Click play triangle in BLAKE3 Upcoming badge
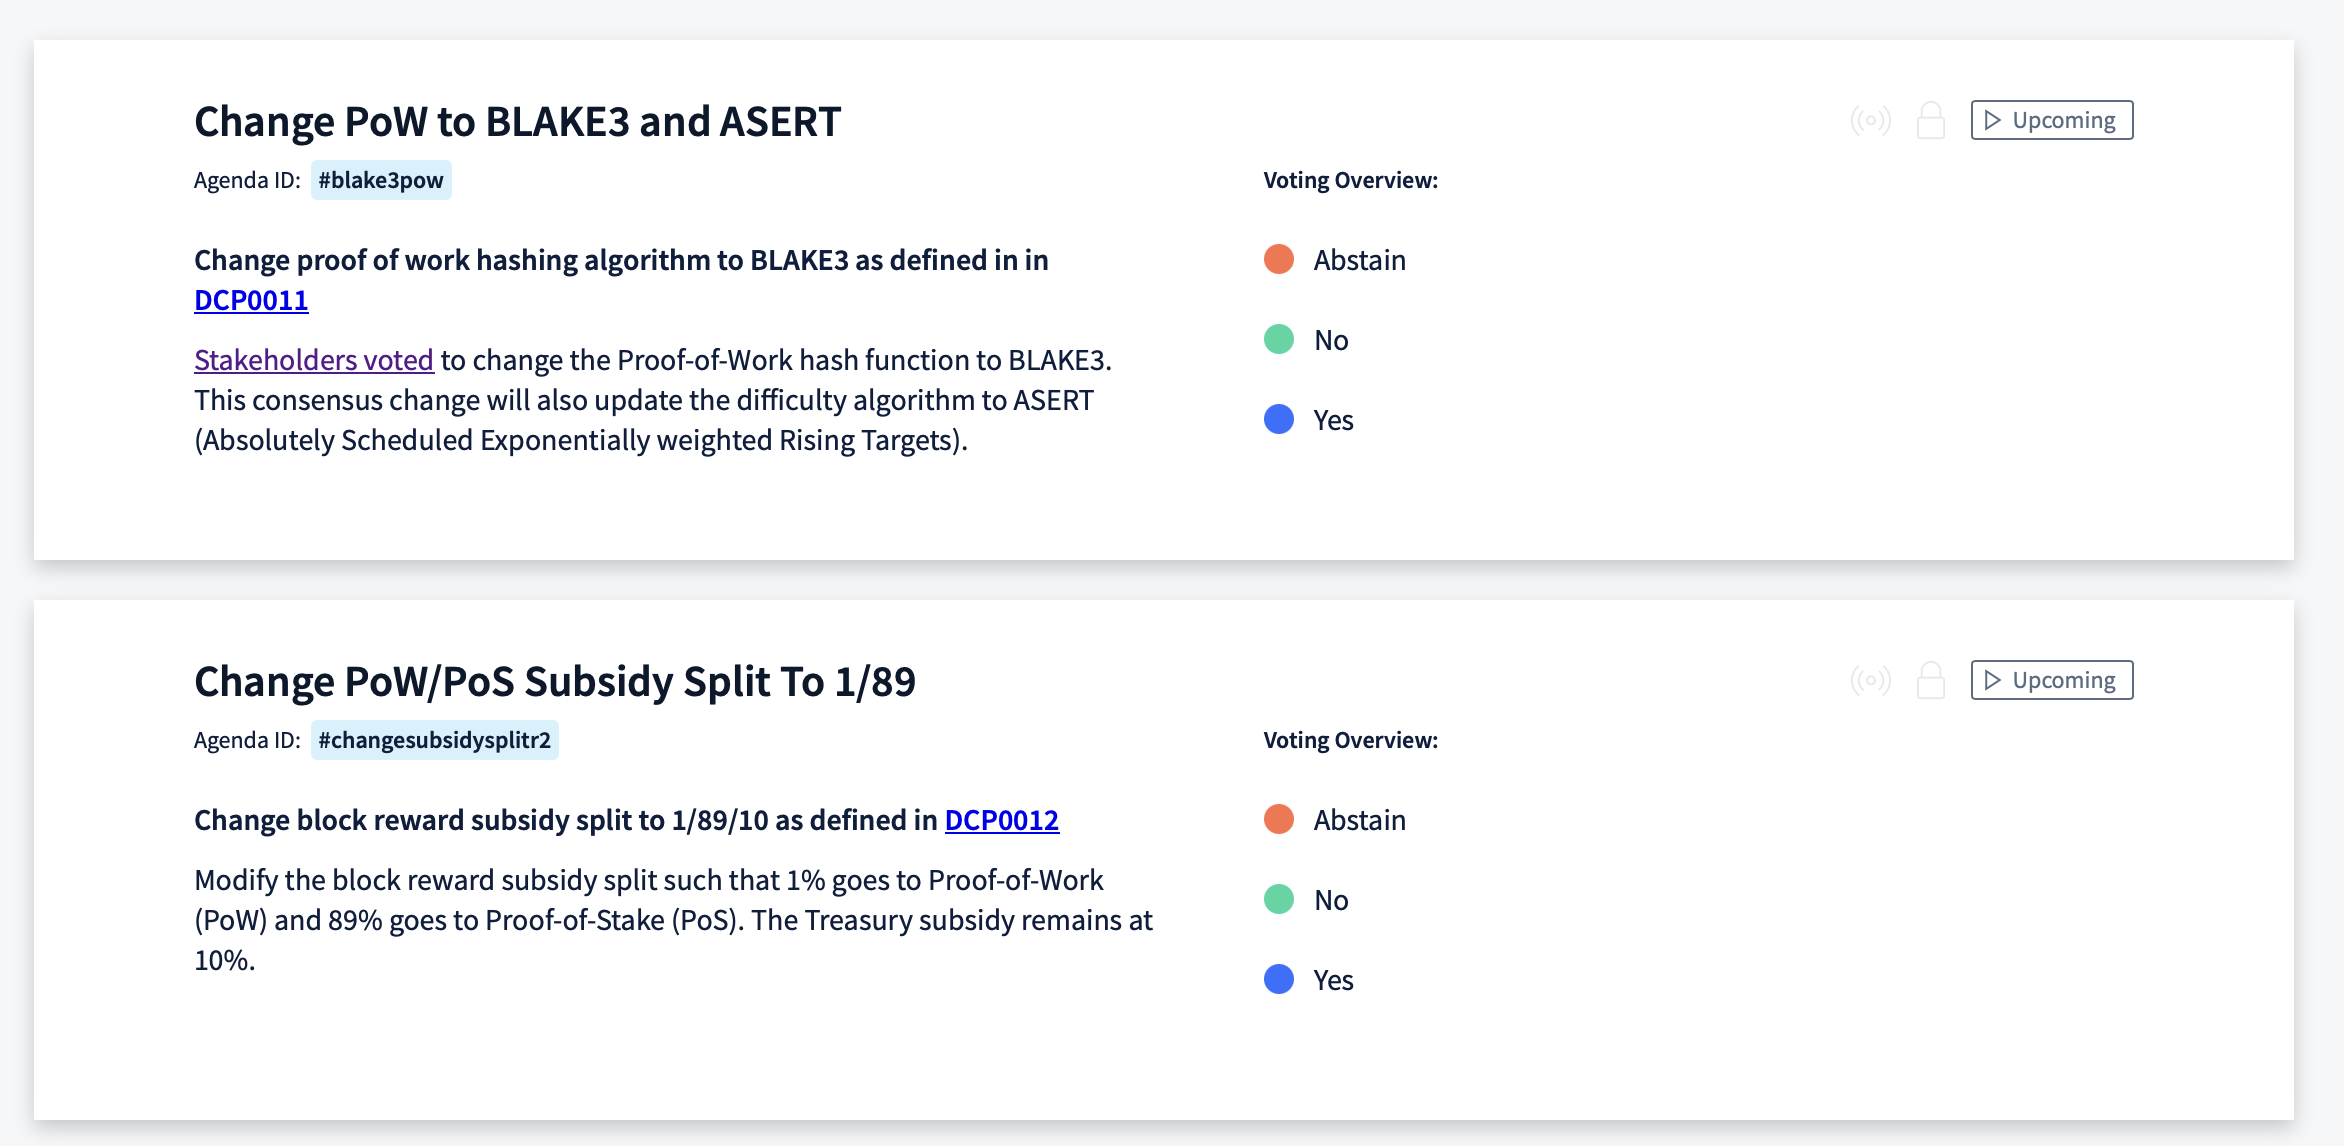Viewport: 2344px width, 1146px height. [1992, 120]
